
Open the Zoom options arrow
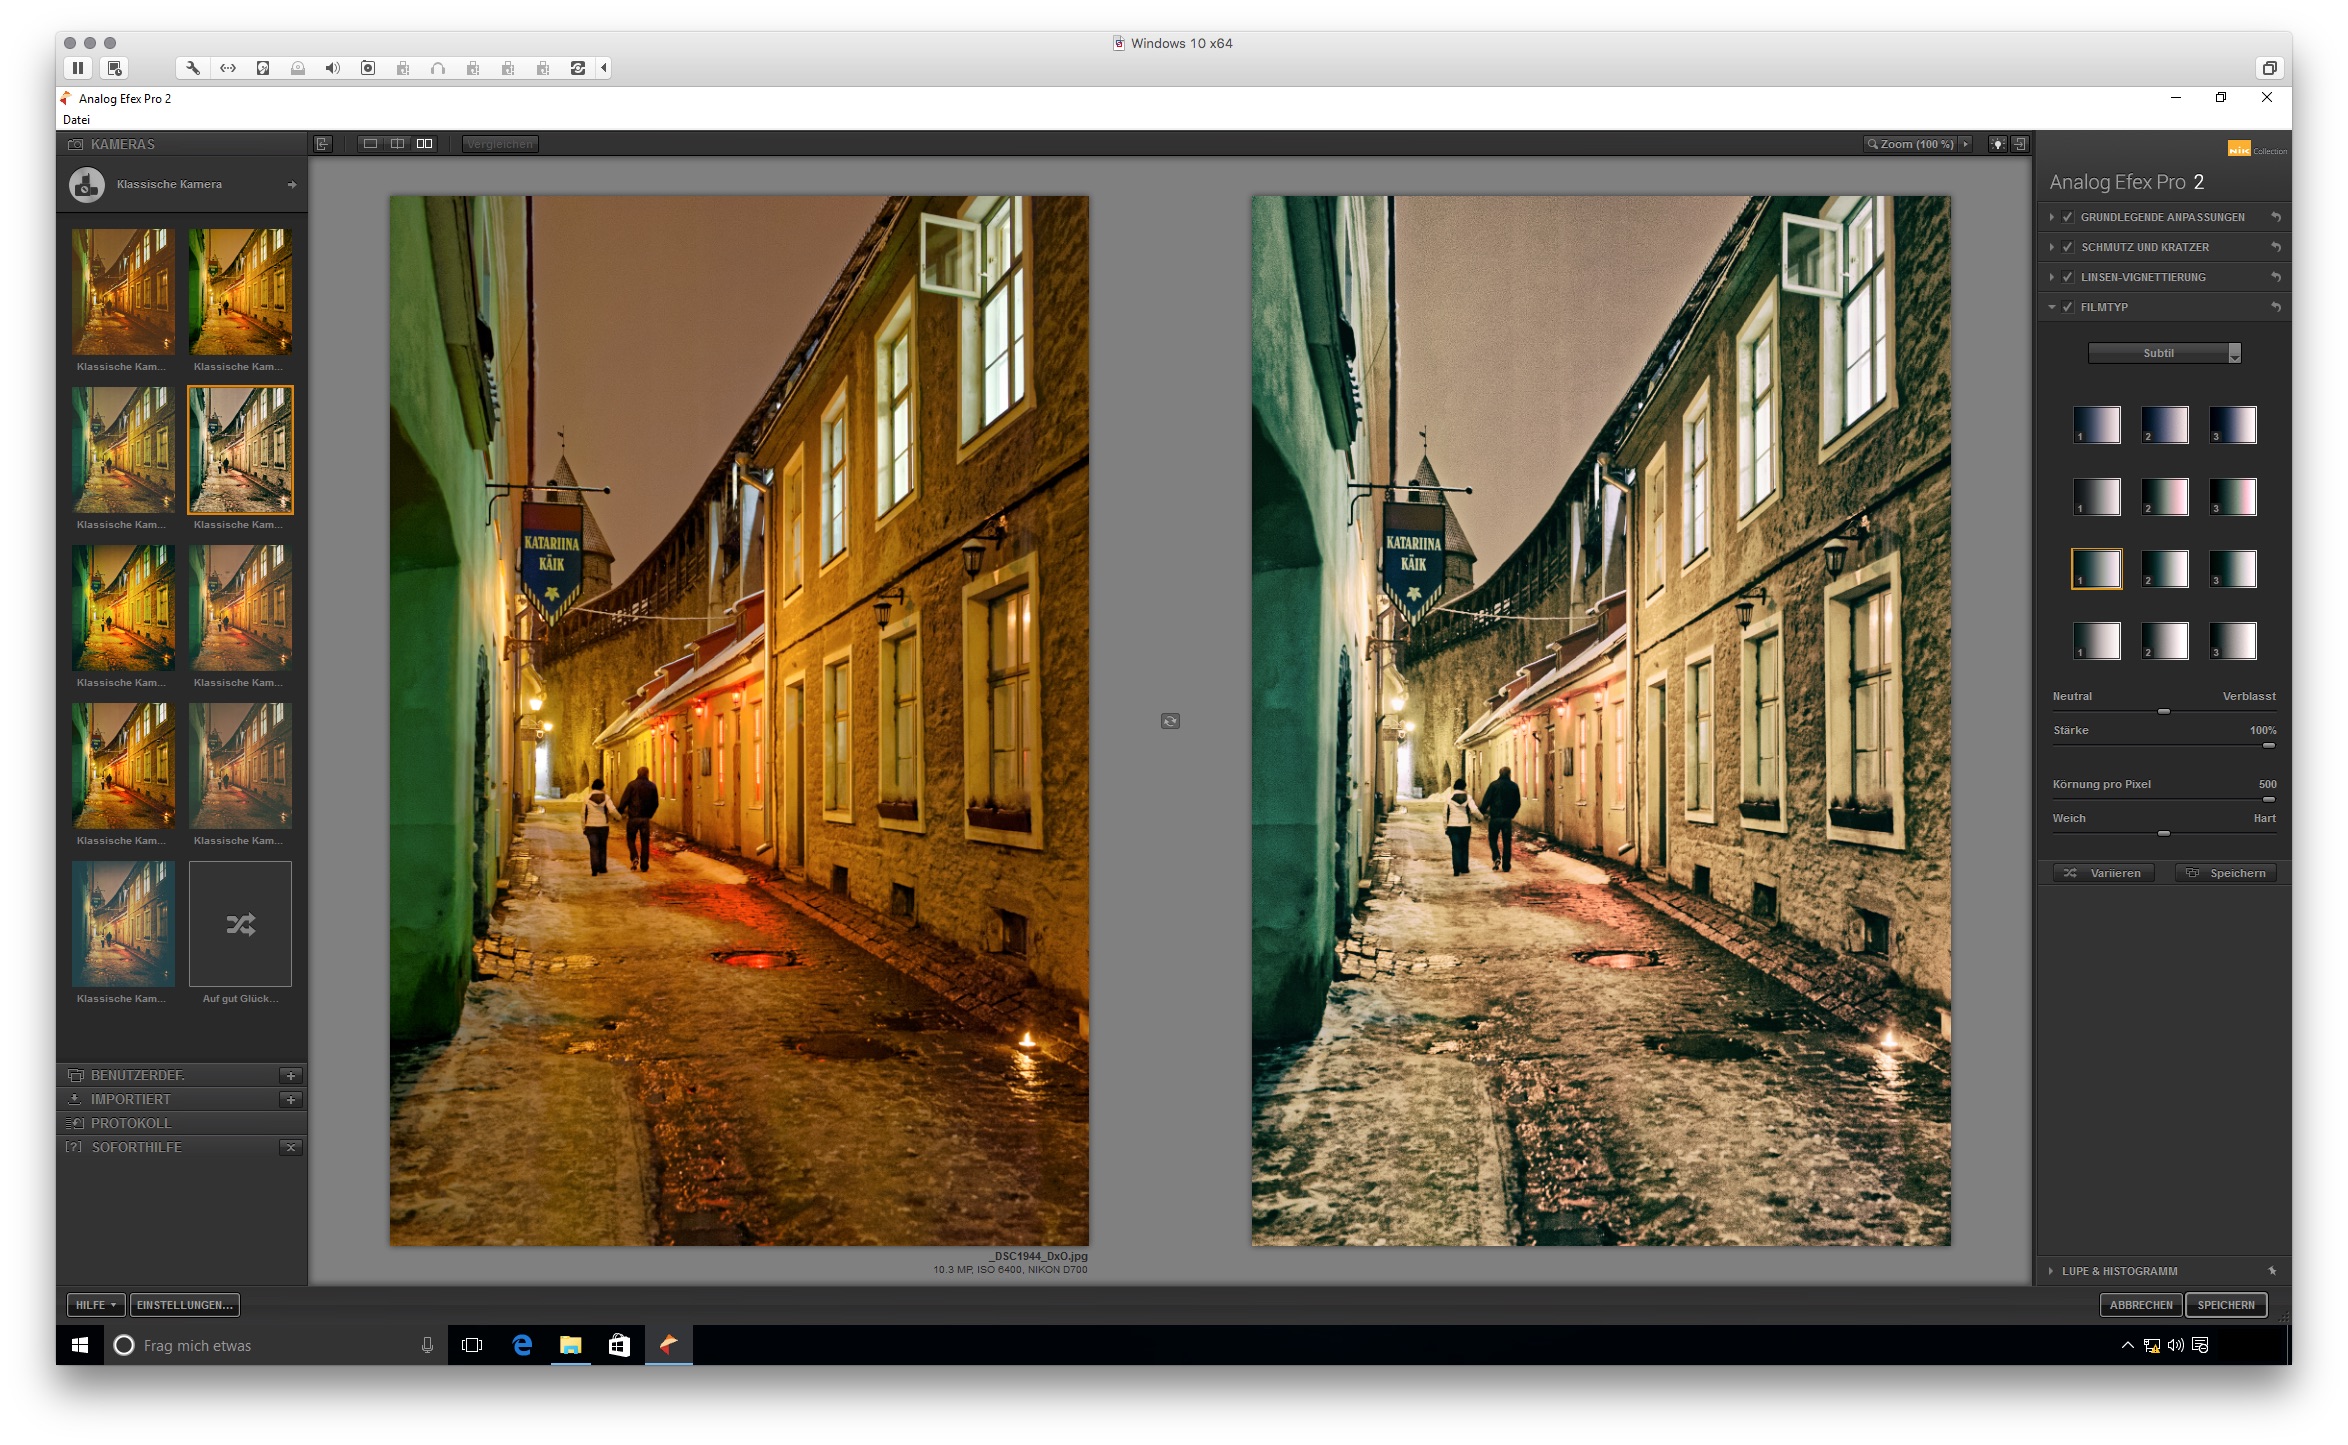coord(1965,144)
